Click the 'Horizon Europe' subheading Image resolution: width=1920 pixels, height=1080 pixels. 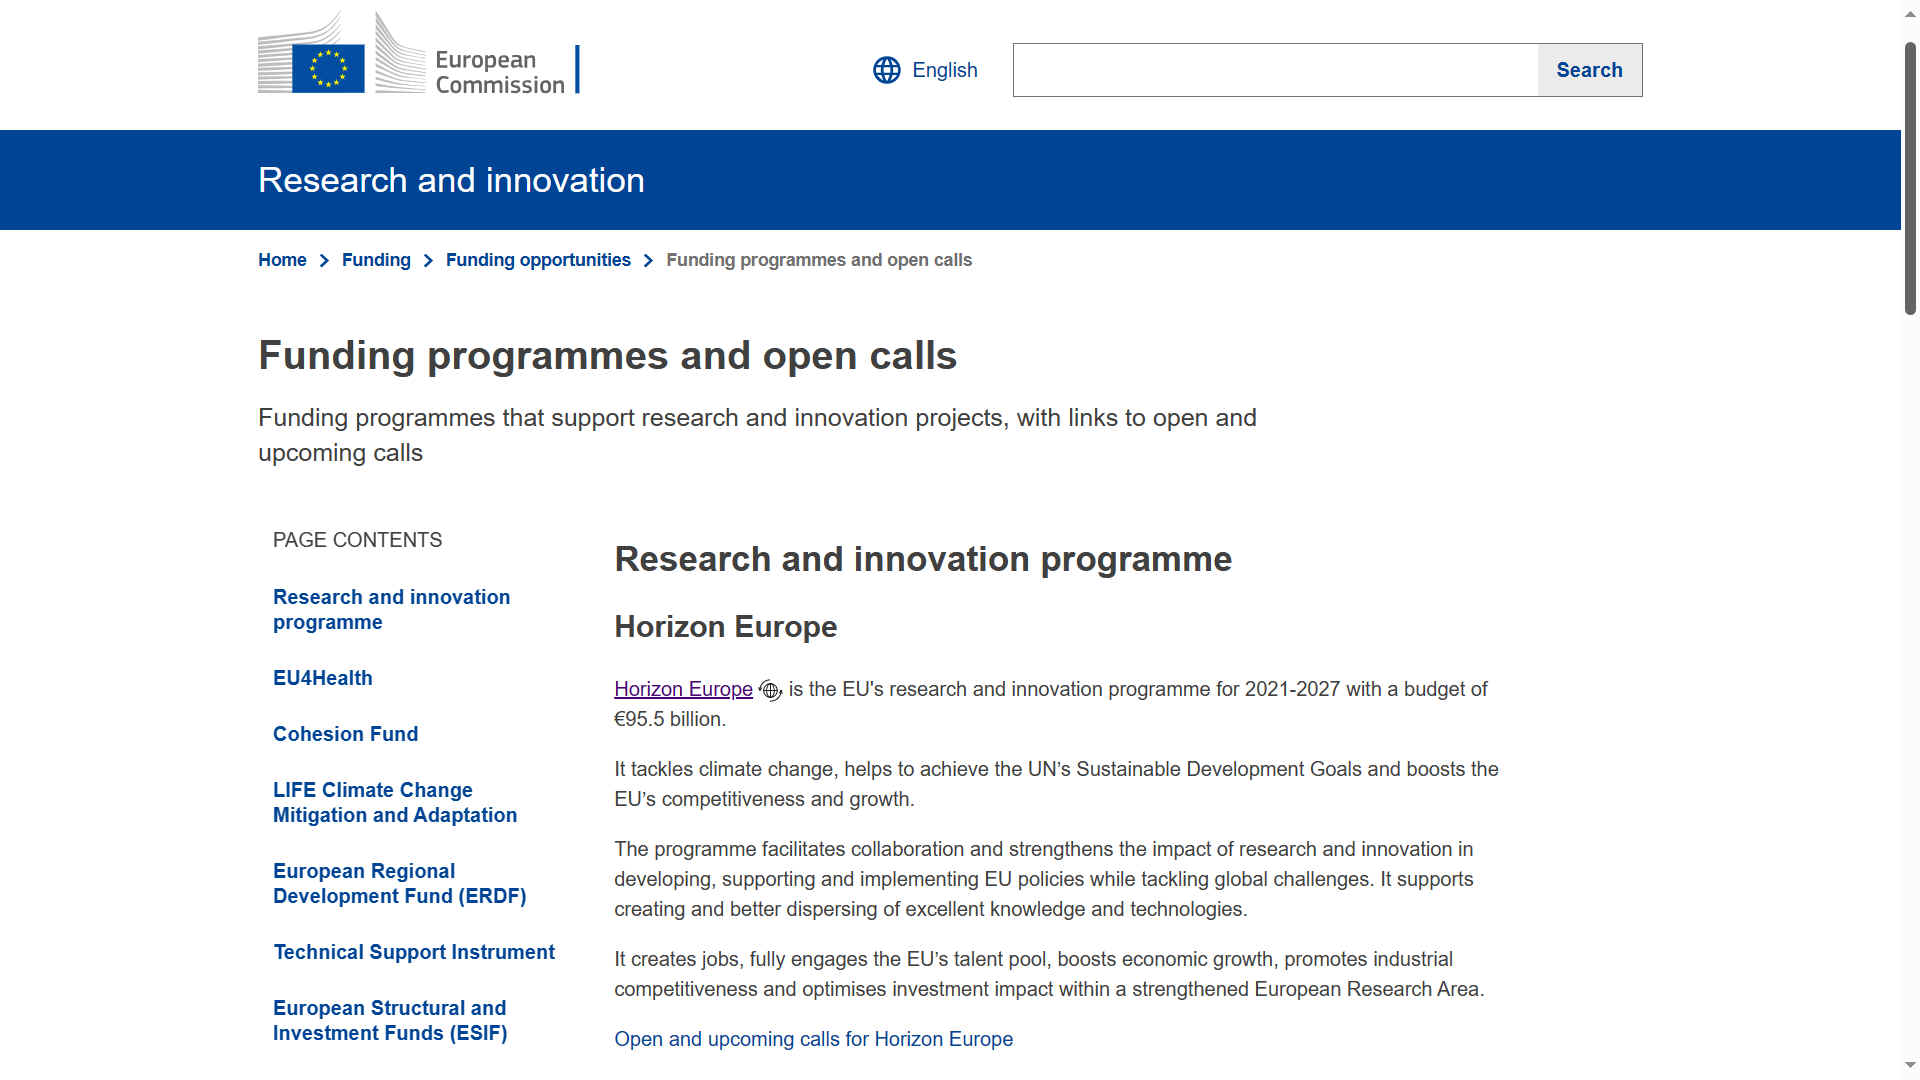pos(725,627)
